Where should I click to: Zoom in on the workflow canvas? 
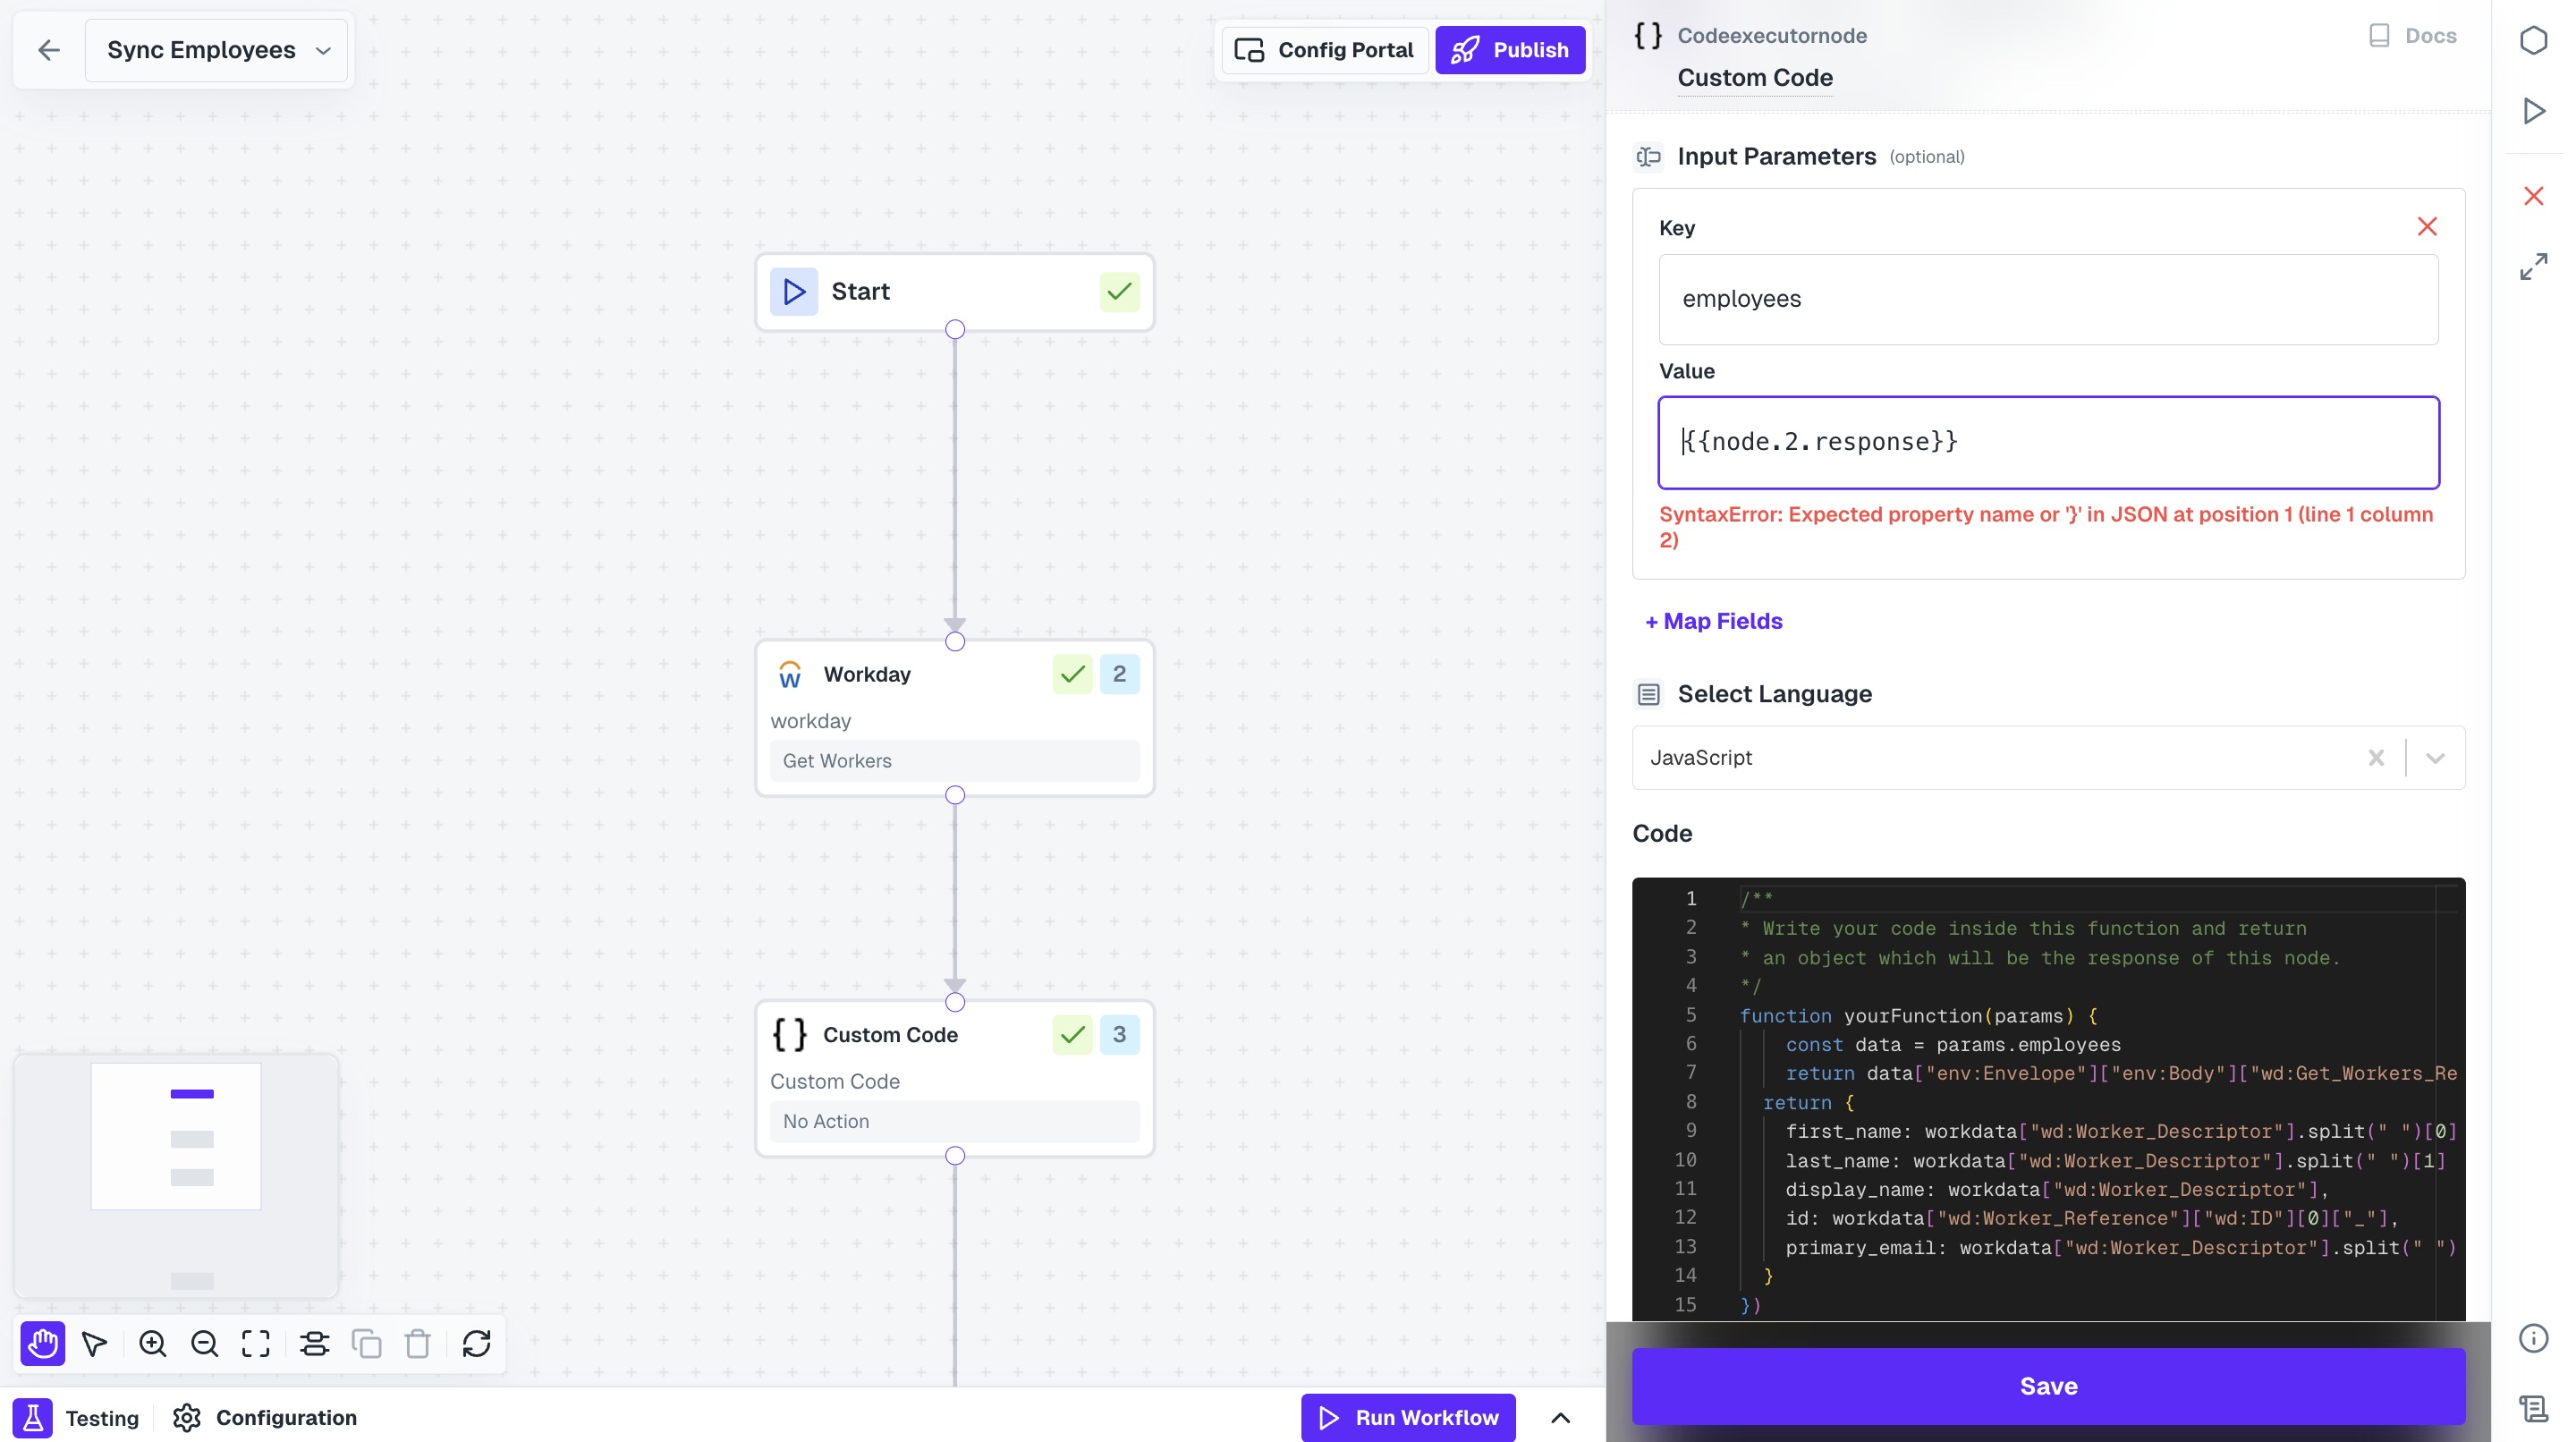[151, 1344]
